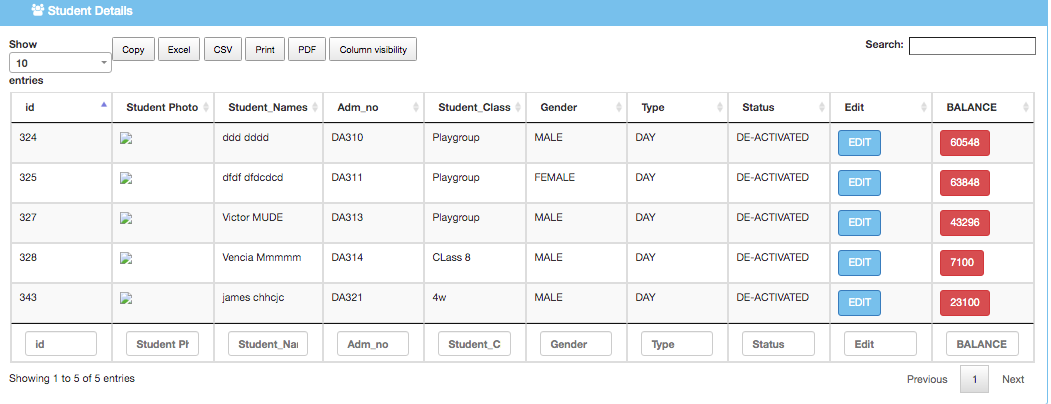Click the photo thumbnail for Victor MUDE

click(x=126, y=219)
